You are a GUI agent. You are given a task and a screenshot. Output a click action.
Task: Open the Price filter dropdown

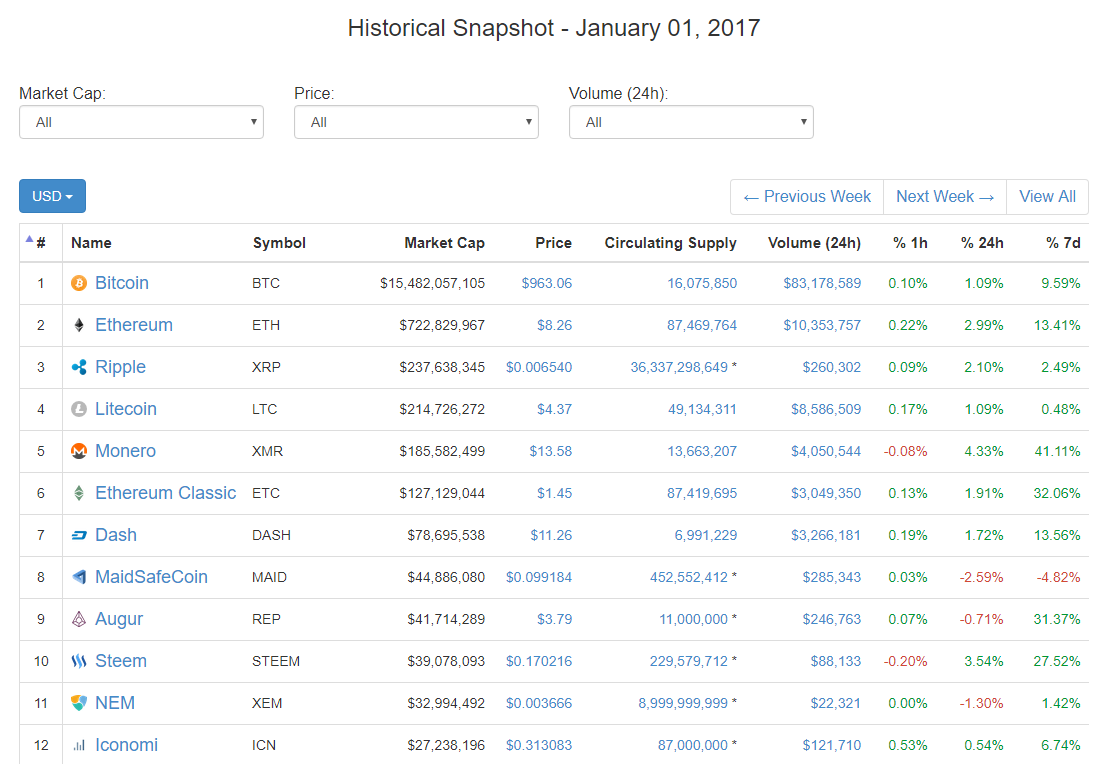416,122
